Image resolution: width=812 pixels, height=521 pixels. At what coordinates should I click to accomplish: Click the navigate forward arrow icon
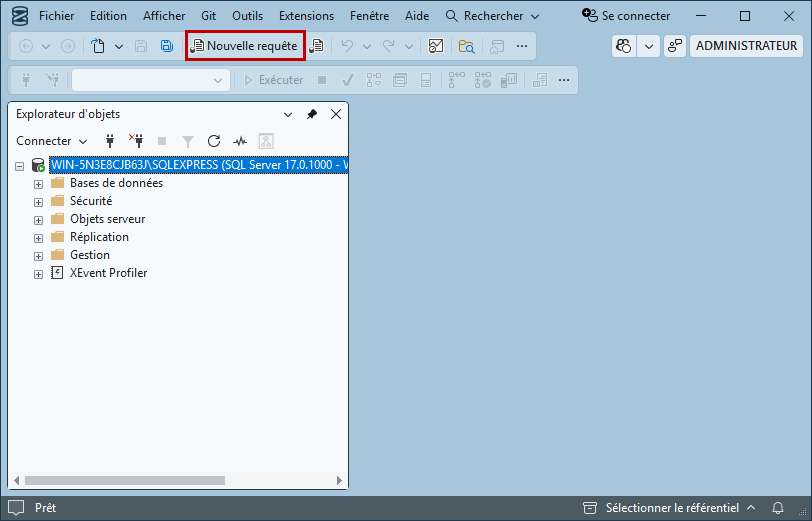coord(68,46)
